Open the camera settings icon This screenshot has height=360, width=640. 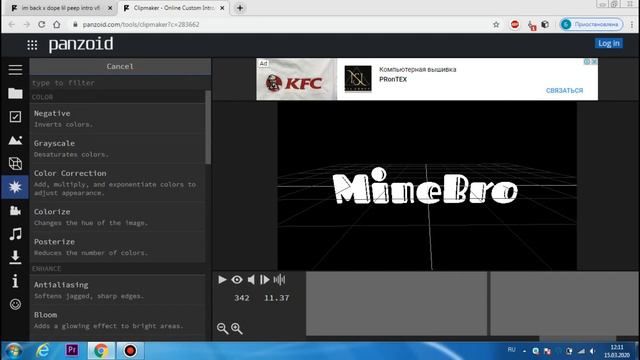click(x=15, y=211)
